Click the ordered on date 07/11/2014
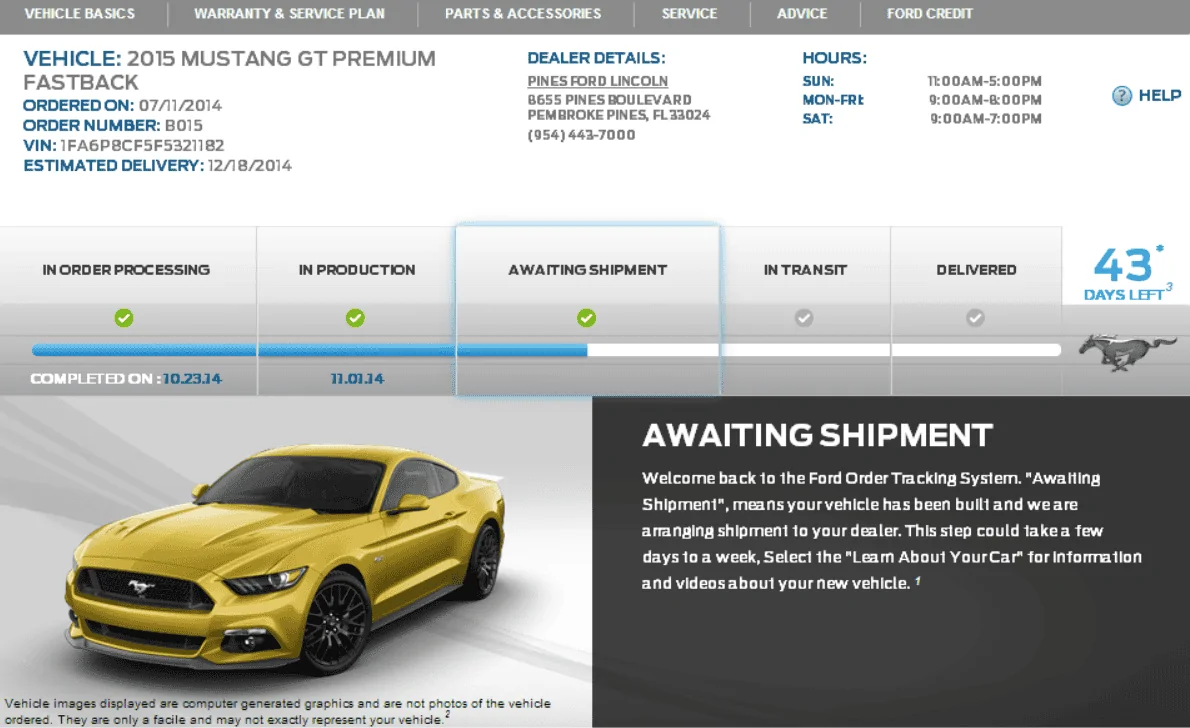The width and height of the screenshot is (1190, 728). (181, 106)
